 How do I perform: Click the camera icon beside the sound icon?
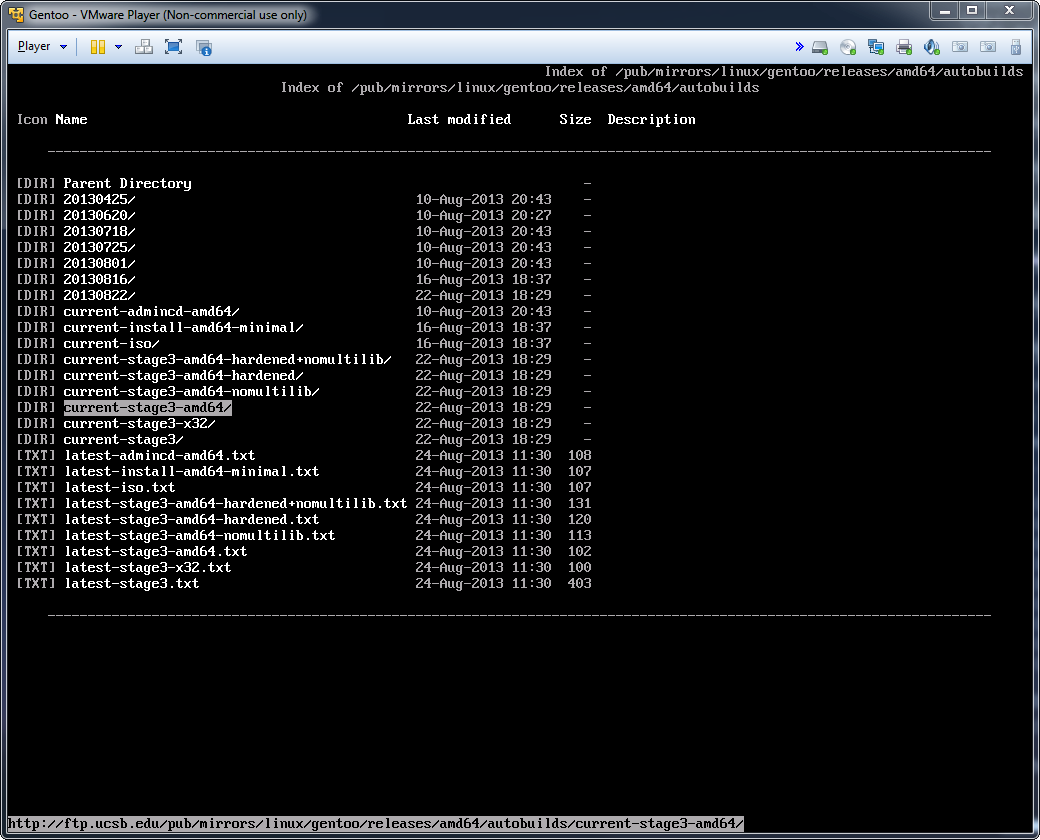coord(960,47)
